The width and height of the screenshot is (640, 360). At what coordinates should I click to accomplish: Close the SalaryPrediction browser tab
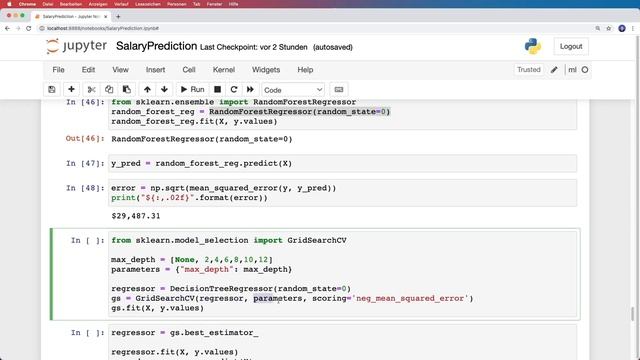point(106,16)
